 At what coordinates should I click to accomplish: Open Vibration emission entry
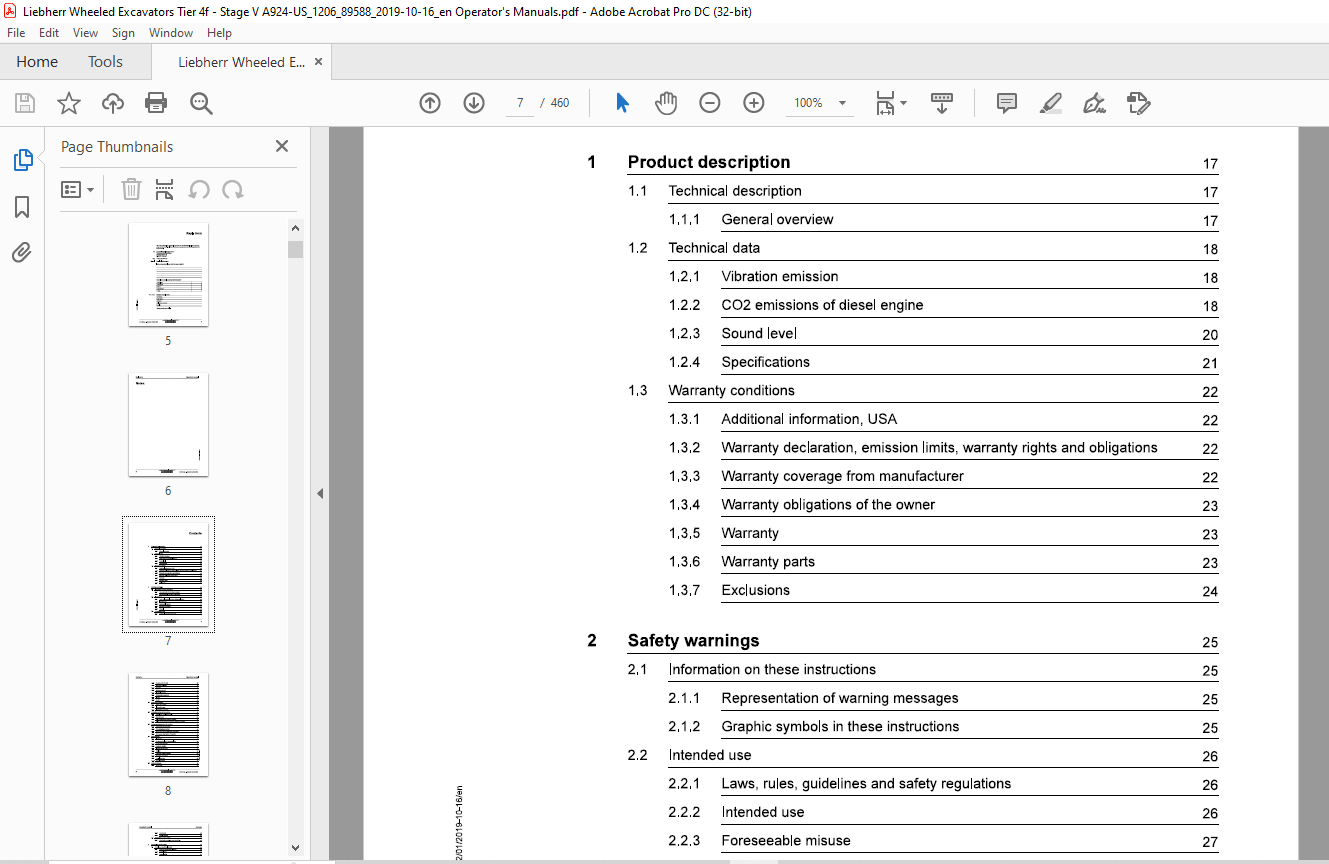[780, 276]
